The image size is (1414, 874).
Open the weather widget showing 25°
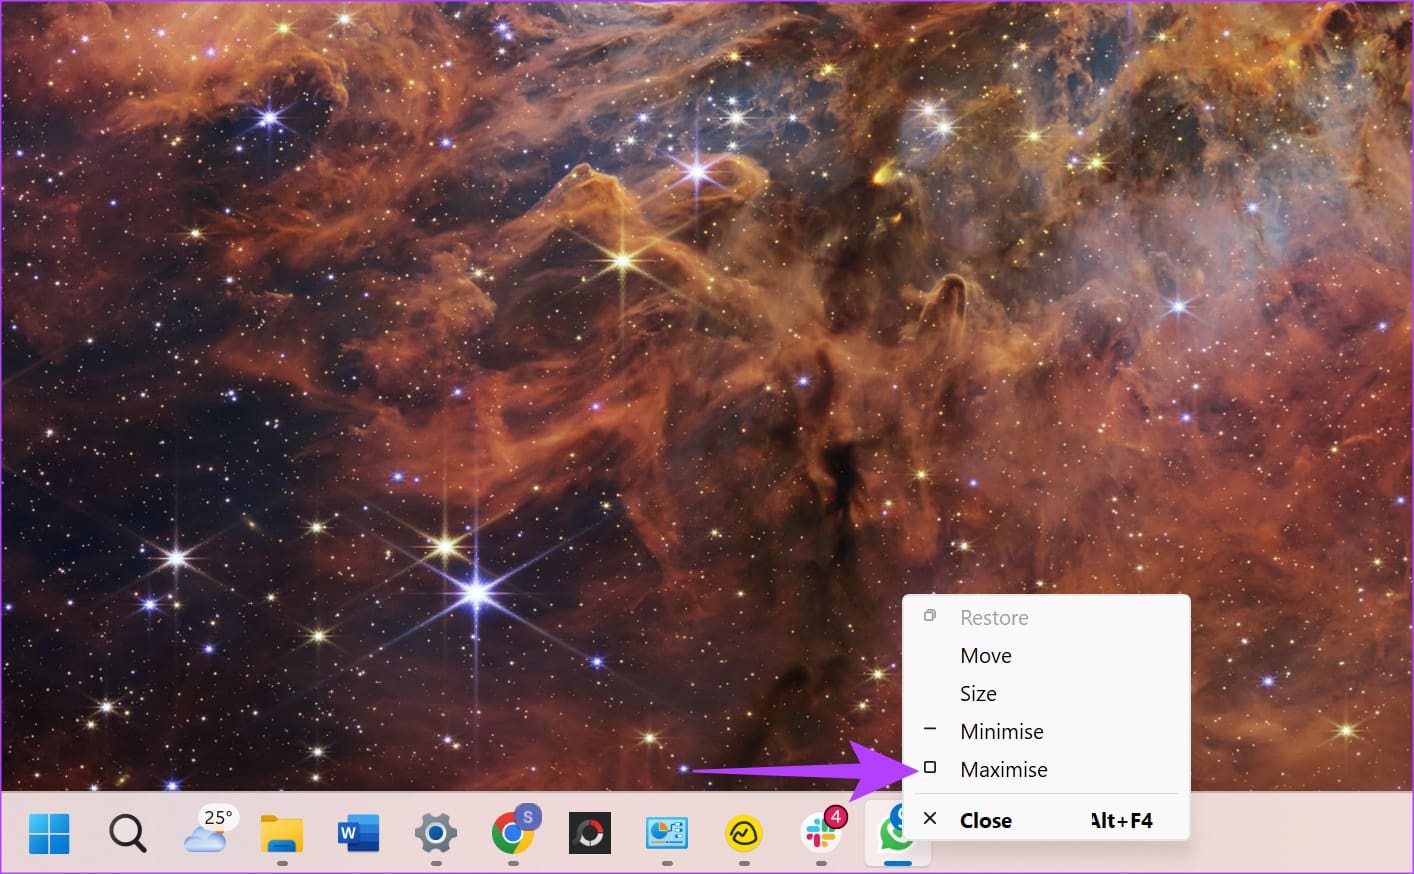pyautogui.click(x=208, y=831)
